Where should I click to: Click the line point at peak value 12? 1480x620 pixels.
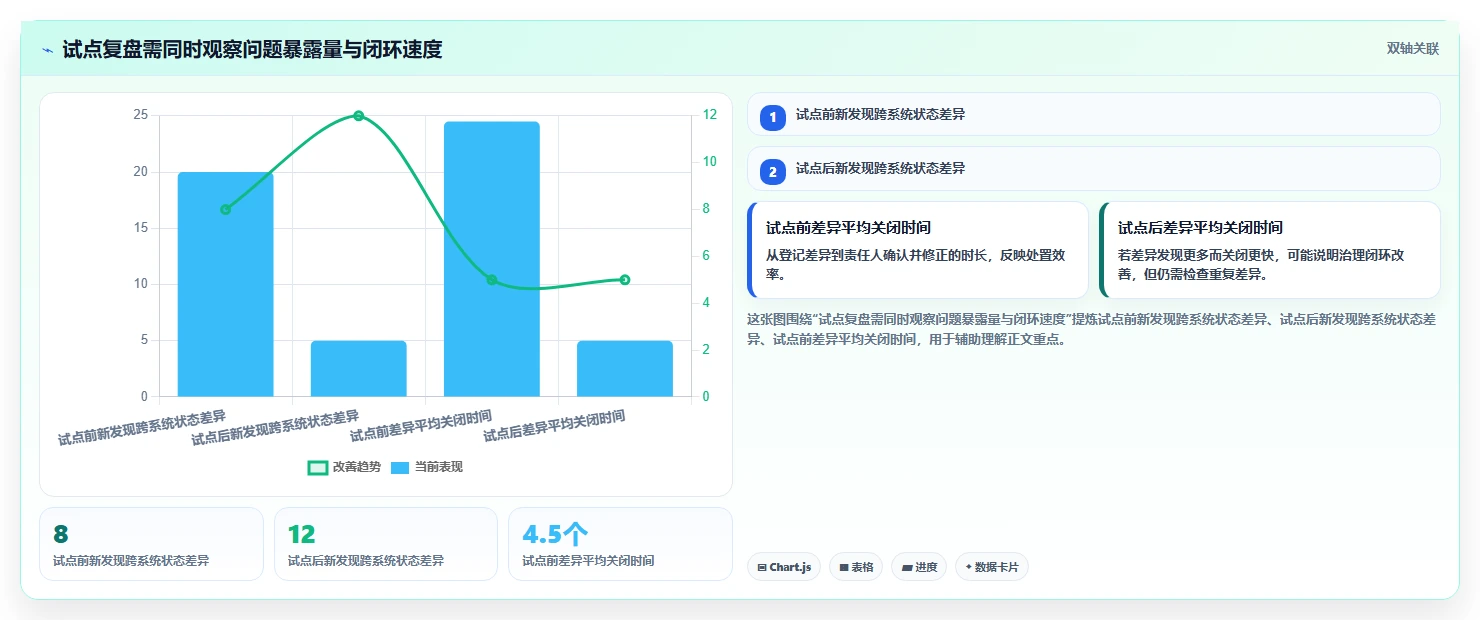click(359, 116)
